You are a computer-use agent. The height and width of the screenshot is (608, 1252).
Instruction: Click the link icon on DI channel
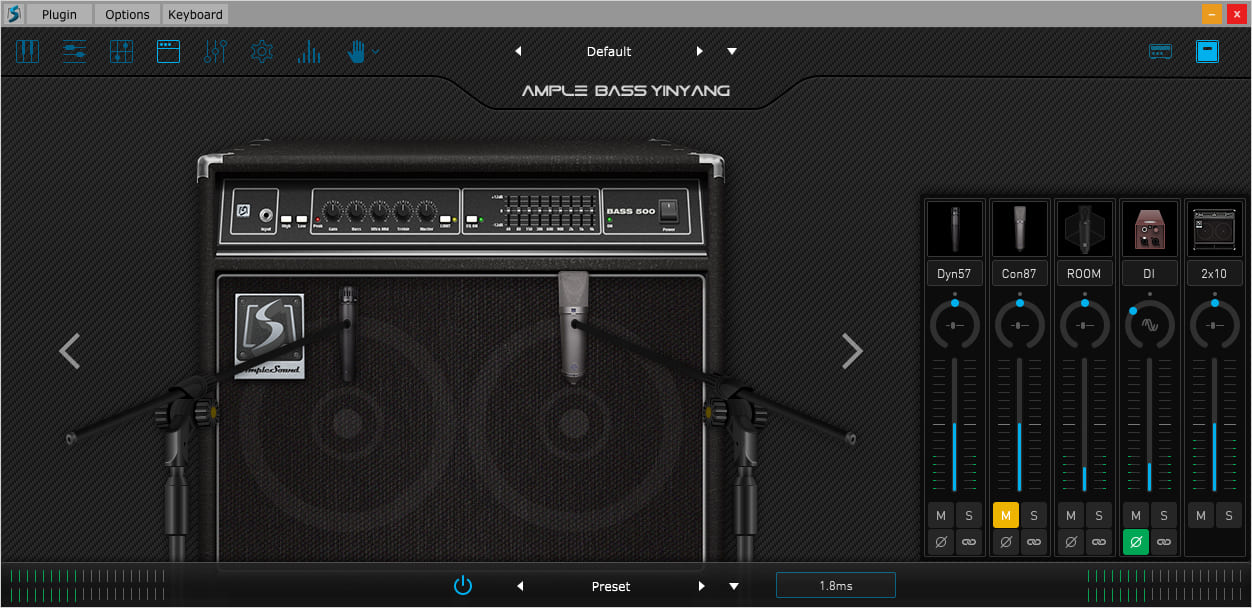[1163, 542]
